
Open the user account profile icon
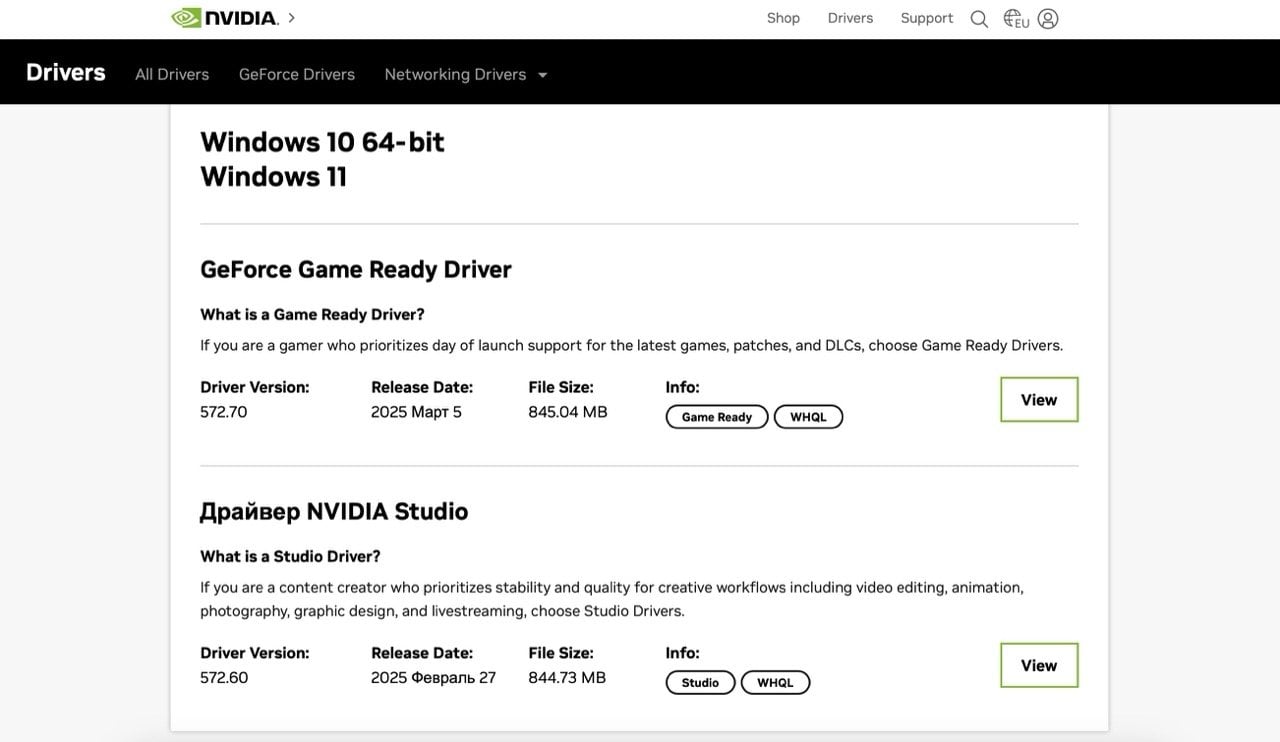pyautogui.click(x=1048, y=19)
